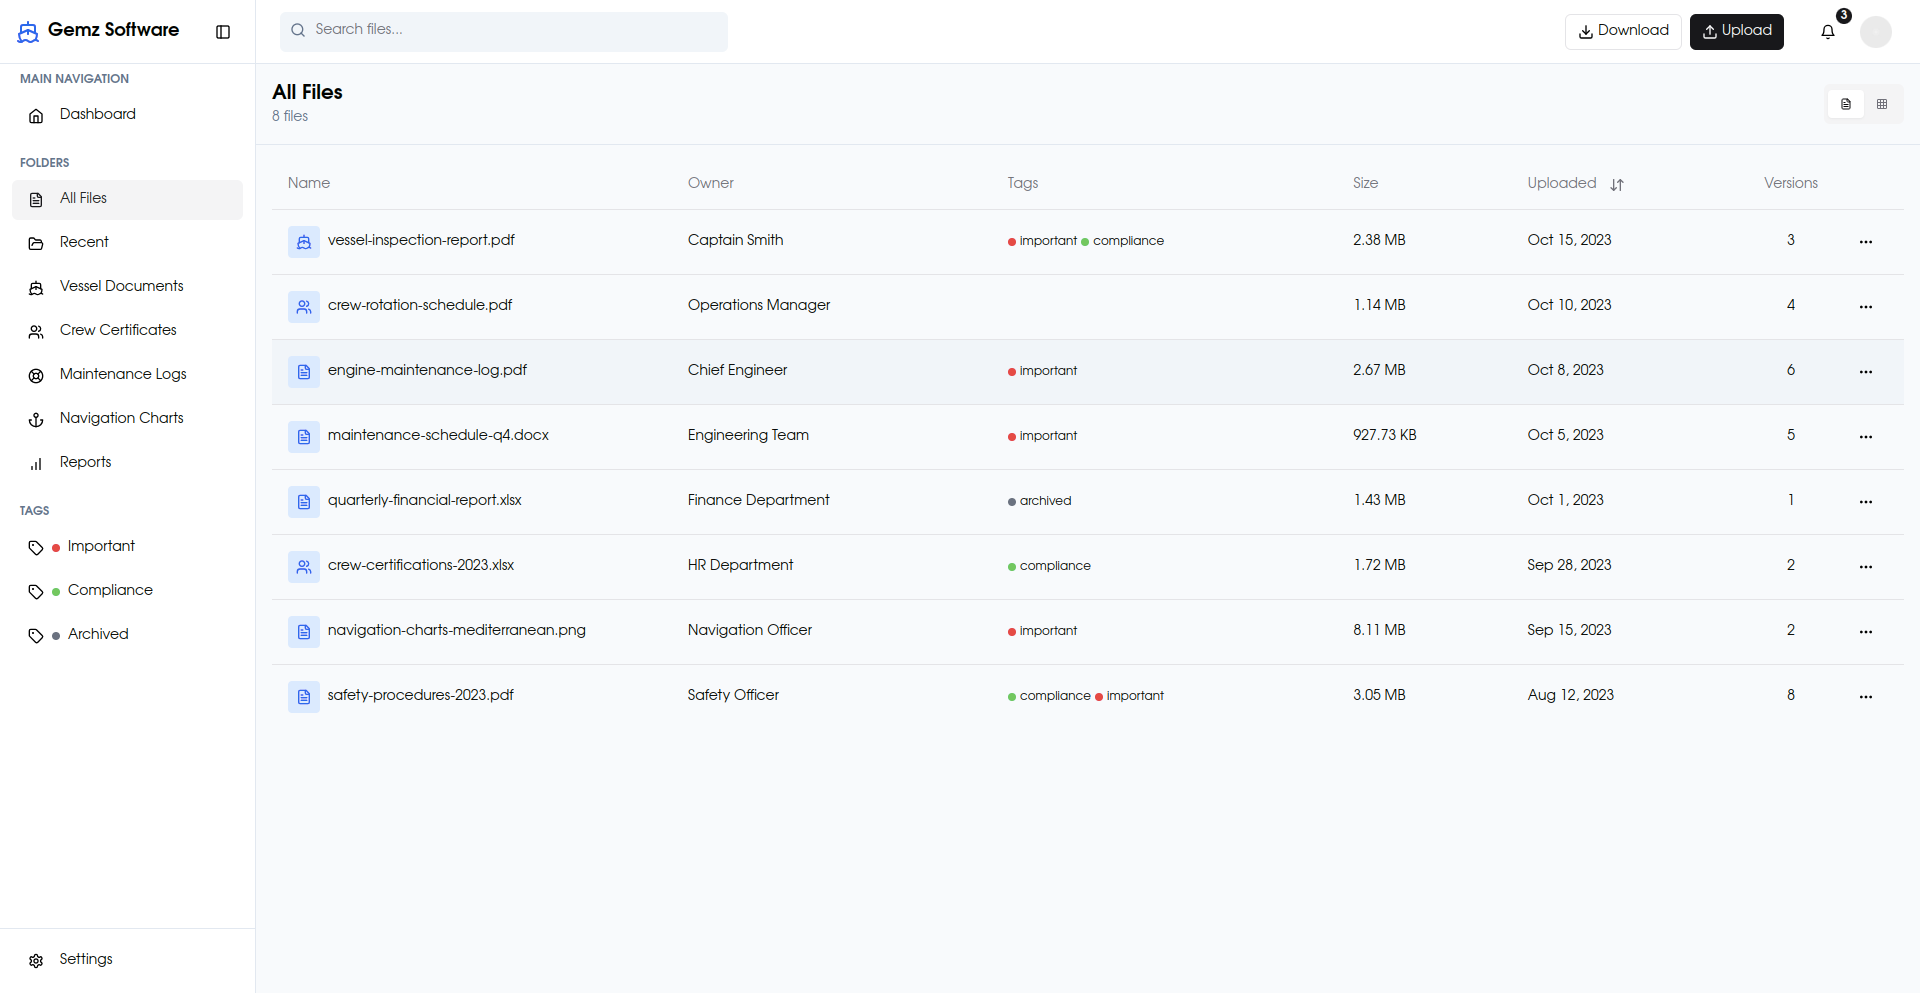The image size is (1920, 993).
Task: Open maintenance-schedule-q4.docx file name
Action: coord(438,435)
